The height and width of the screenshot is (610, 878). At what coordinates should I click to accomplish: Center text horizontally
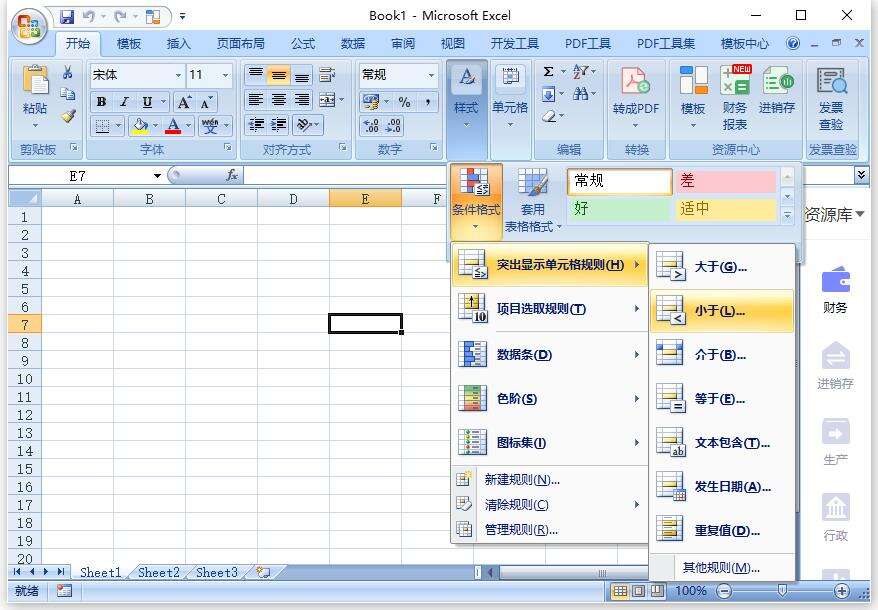(x=279, y=100)
